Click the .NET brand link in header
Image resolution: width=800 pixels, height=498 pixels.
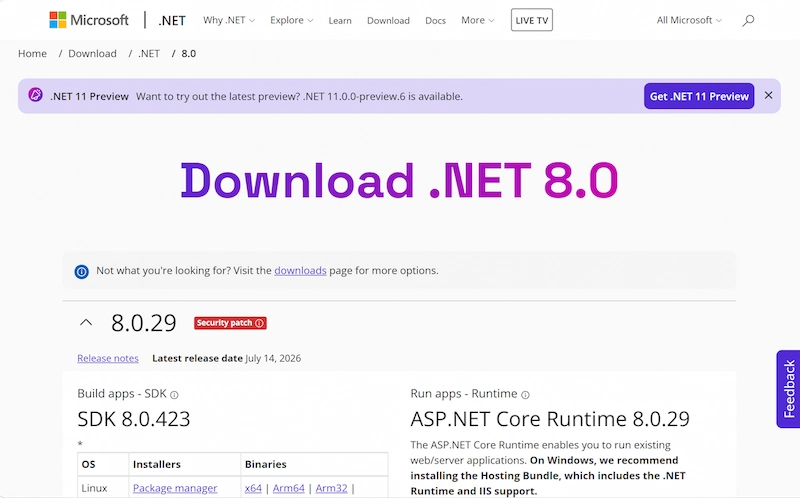point(172,20)
